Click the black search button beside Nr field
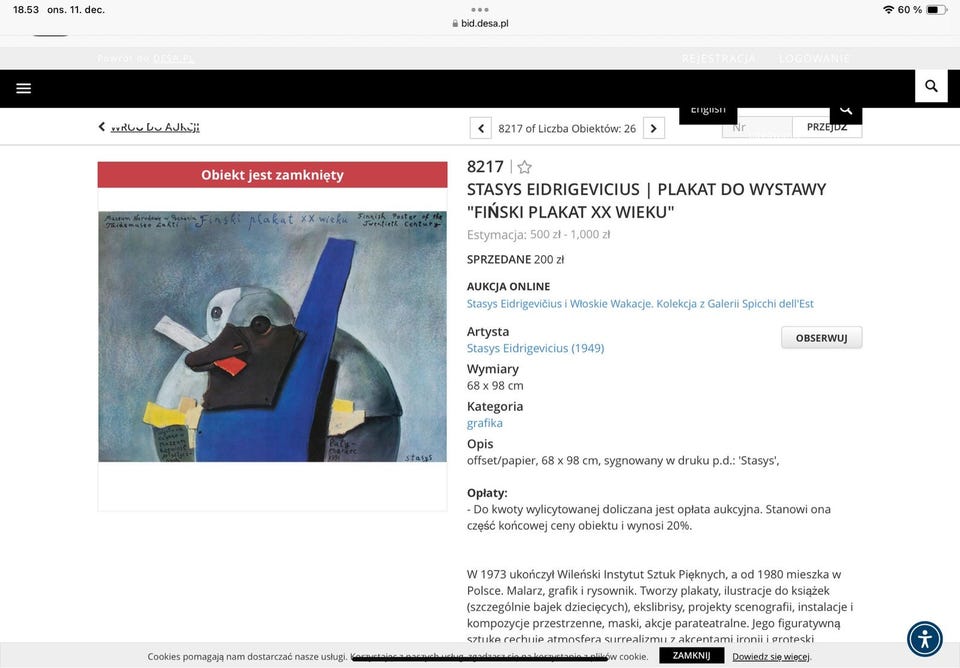960x668 pixels. (846, 112)
